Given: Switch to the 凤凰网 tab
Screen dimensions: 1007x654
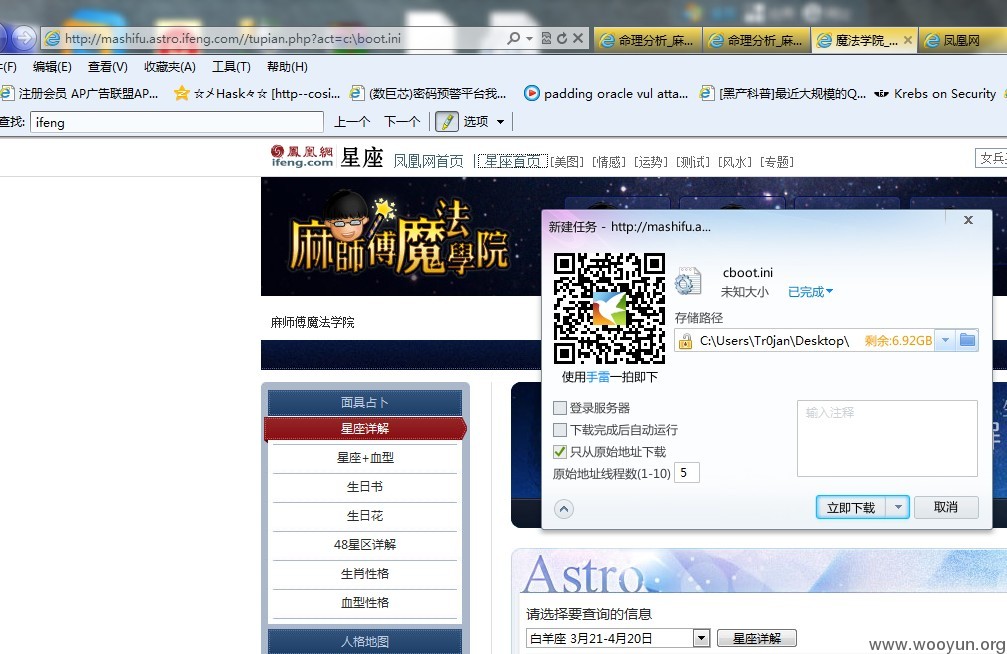Looking at the screenshot, I should click(x=961, y=40).
